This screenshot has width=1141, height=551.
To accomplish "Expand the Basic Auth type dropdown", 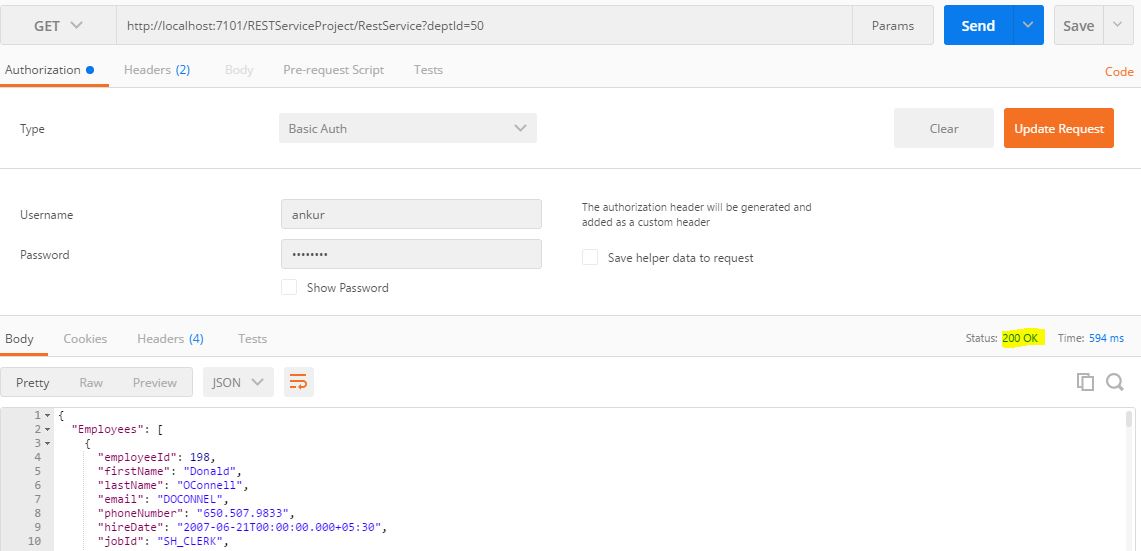I will click(x=407, y=129).
